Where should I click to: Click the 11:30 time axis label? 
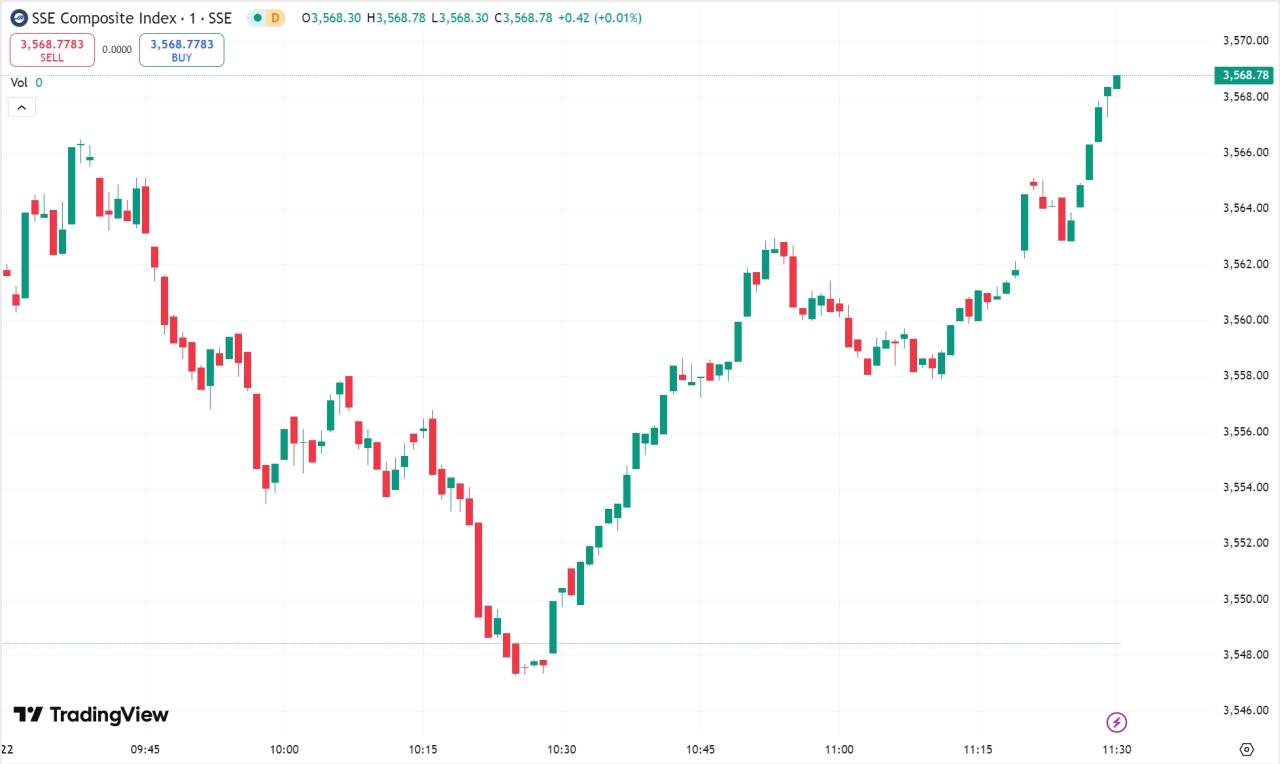tap(1117, 749)
